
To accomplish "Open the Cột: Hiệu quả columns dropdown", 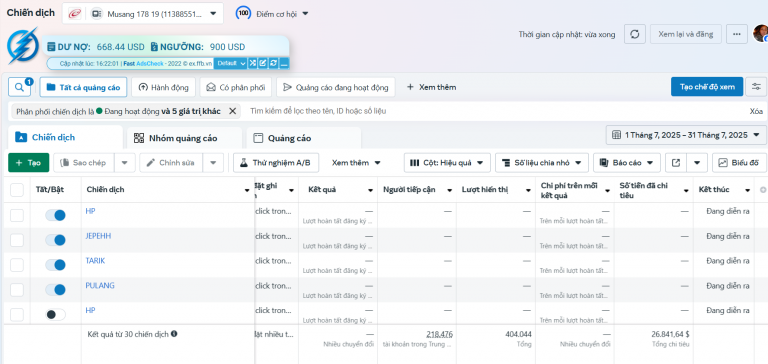I will (x=447, y=163).
